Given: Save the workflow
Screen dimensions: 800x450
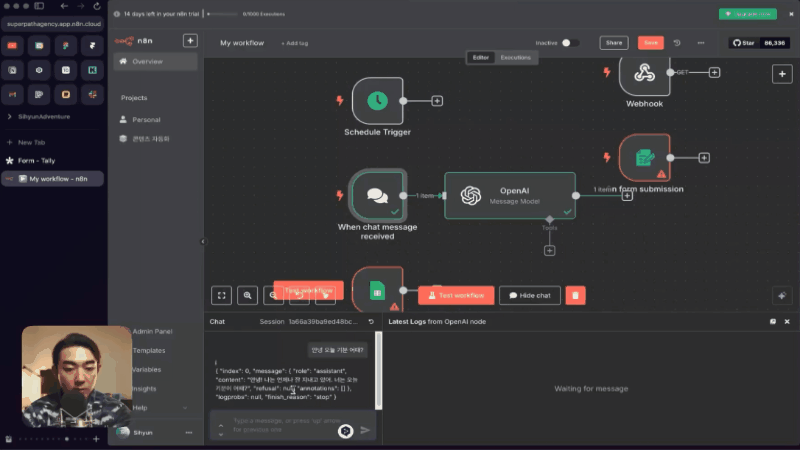Looking at the screenshot, I should (651, 43).
